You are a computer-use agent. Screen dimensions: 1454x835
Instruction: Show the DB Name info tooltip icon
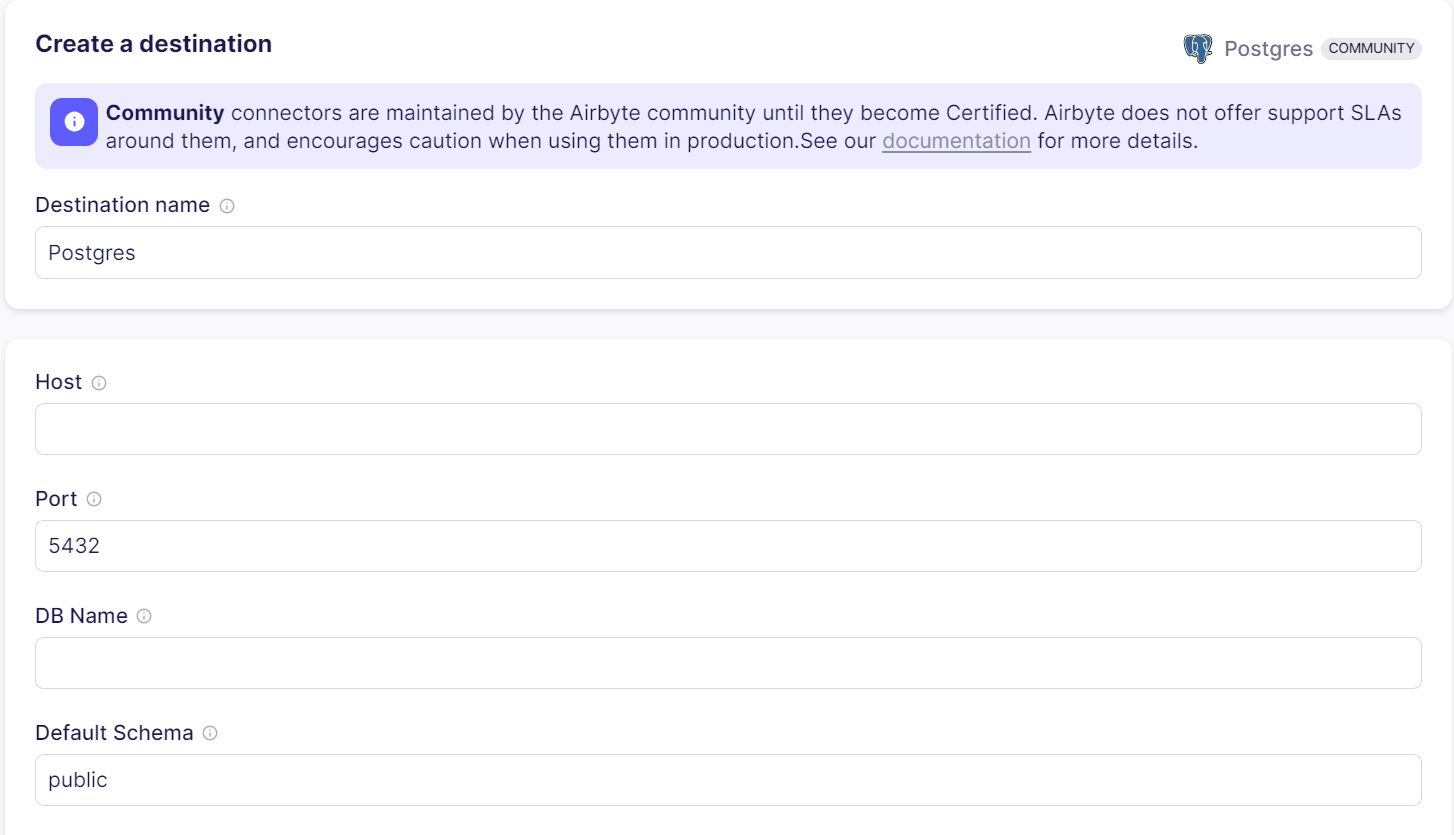144,616
